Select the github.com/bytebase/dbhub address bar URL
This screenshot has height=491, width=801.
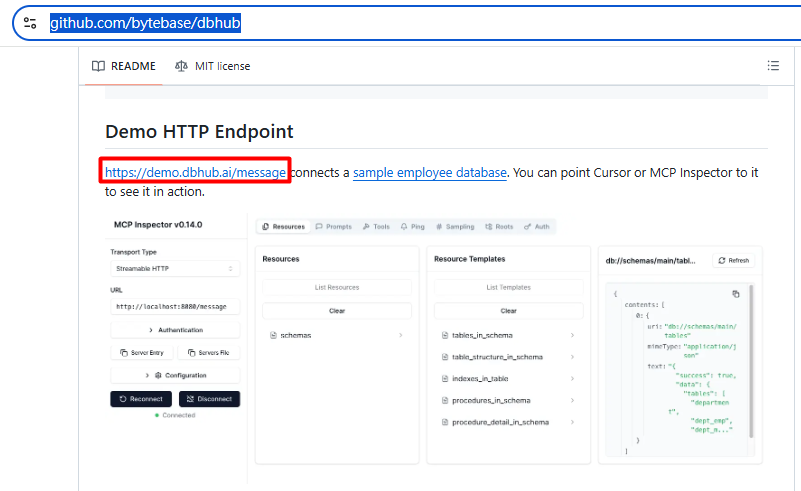[145, 23]
